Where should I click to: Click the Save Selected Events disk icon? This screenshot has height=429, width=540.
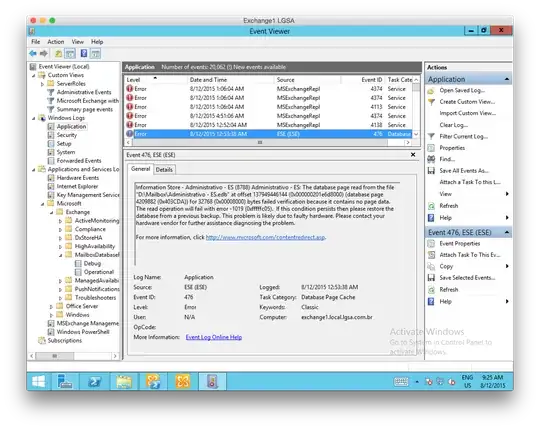click(x=431, y=278)
